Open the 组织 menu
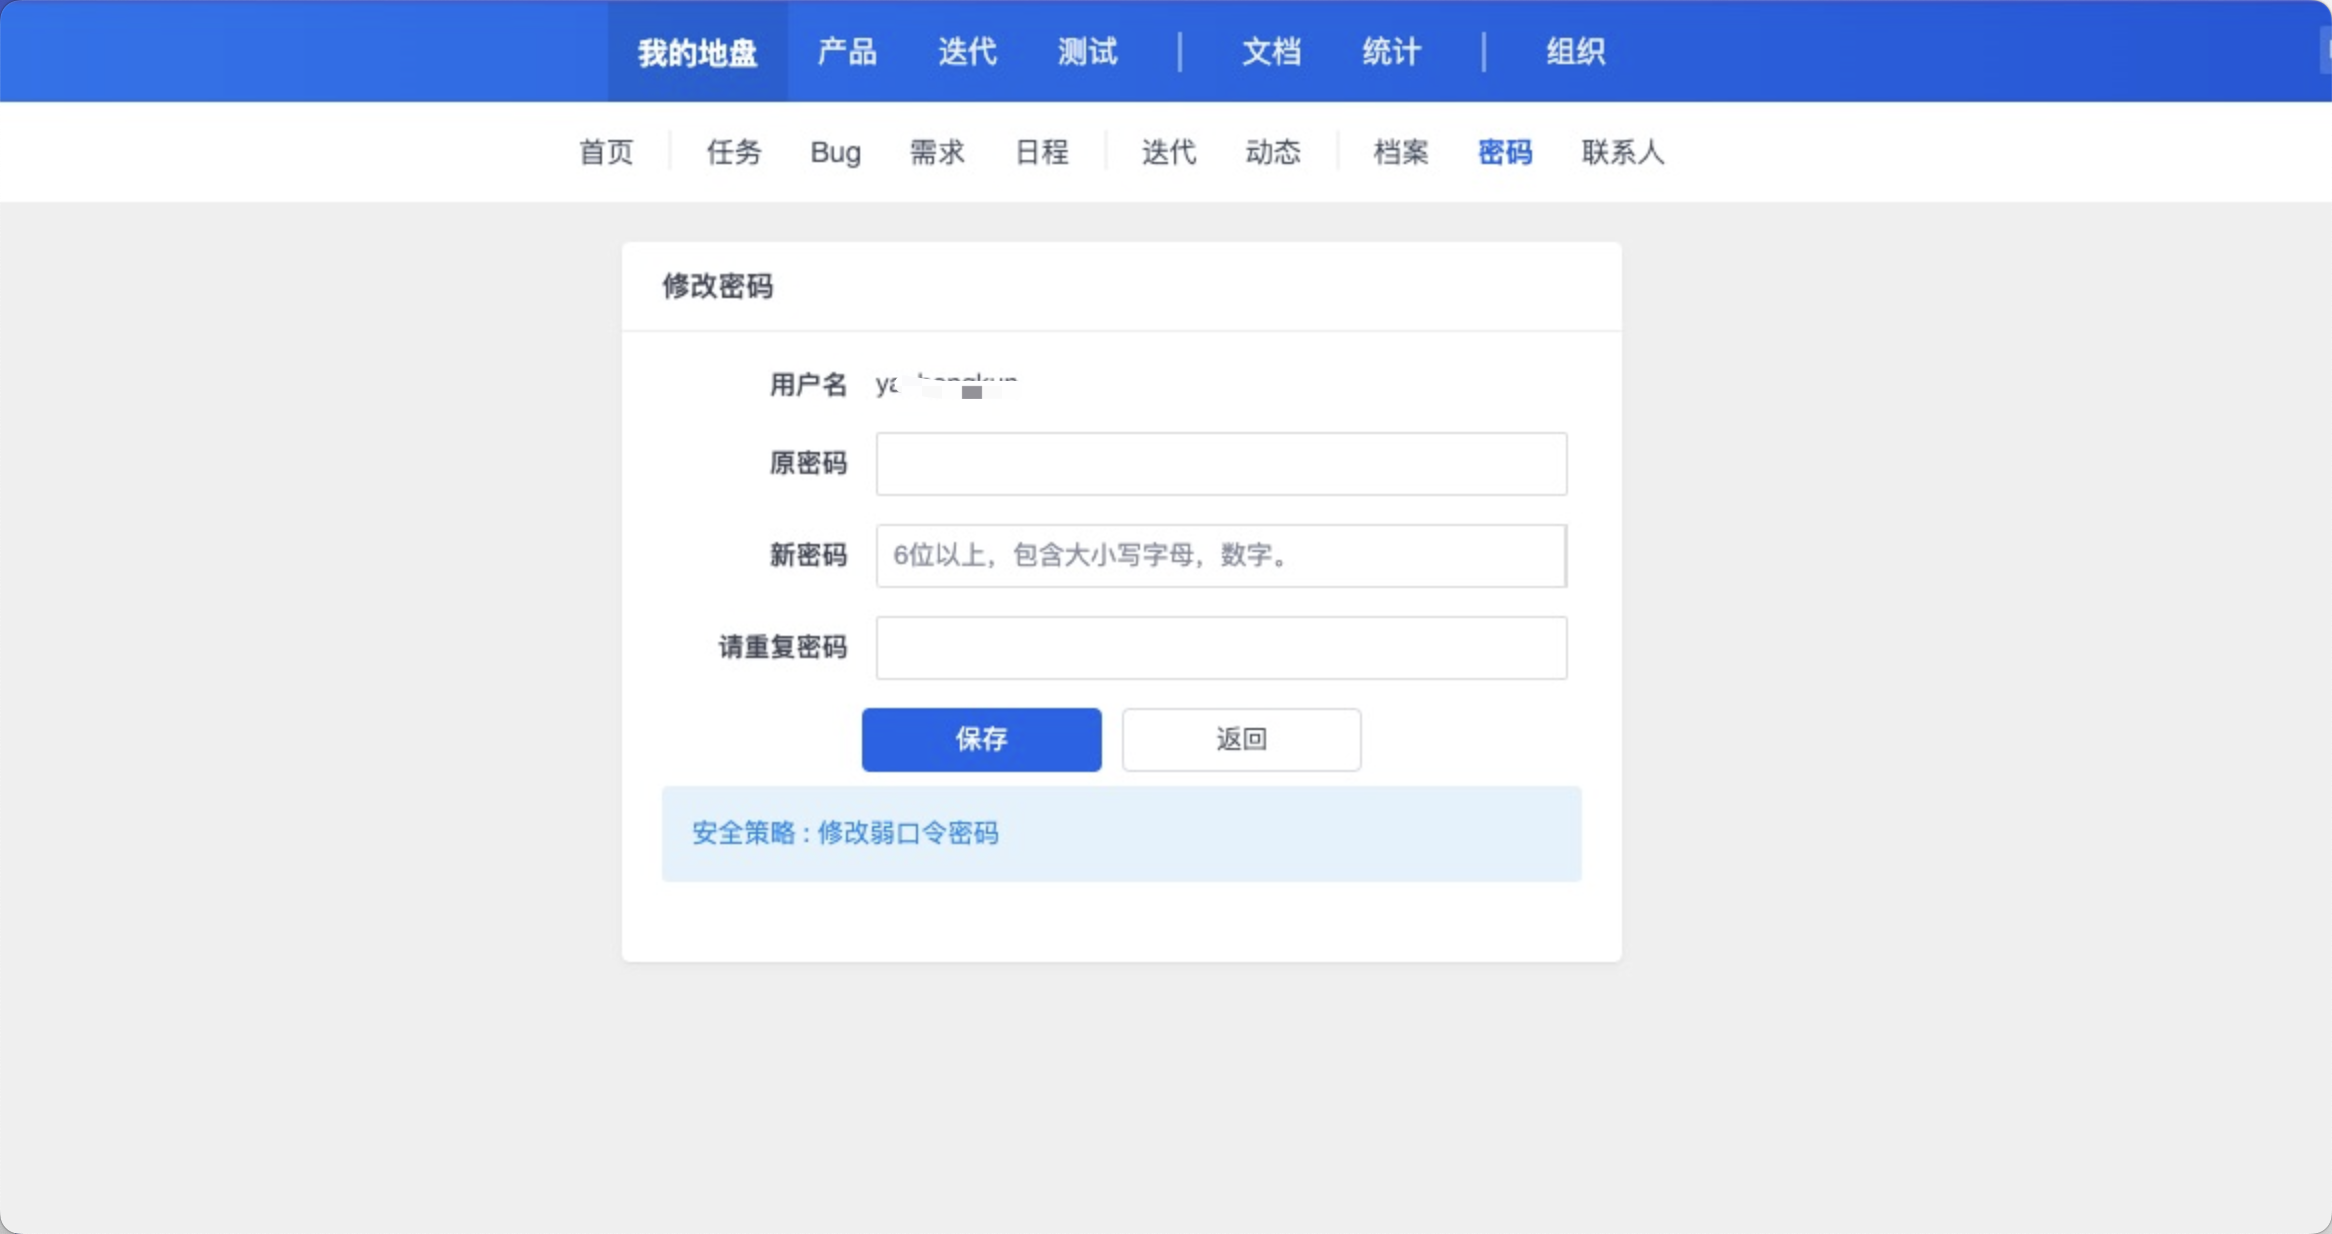The image size is (2332, 1234). click(1575, 52)
